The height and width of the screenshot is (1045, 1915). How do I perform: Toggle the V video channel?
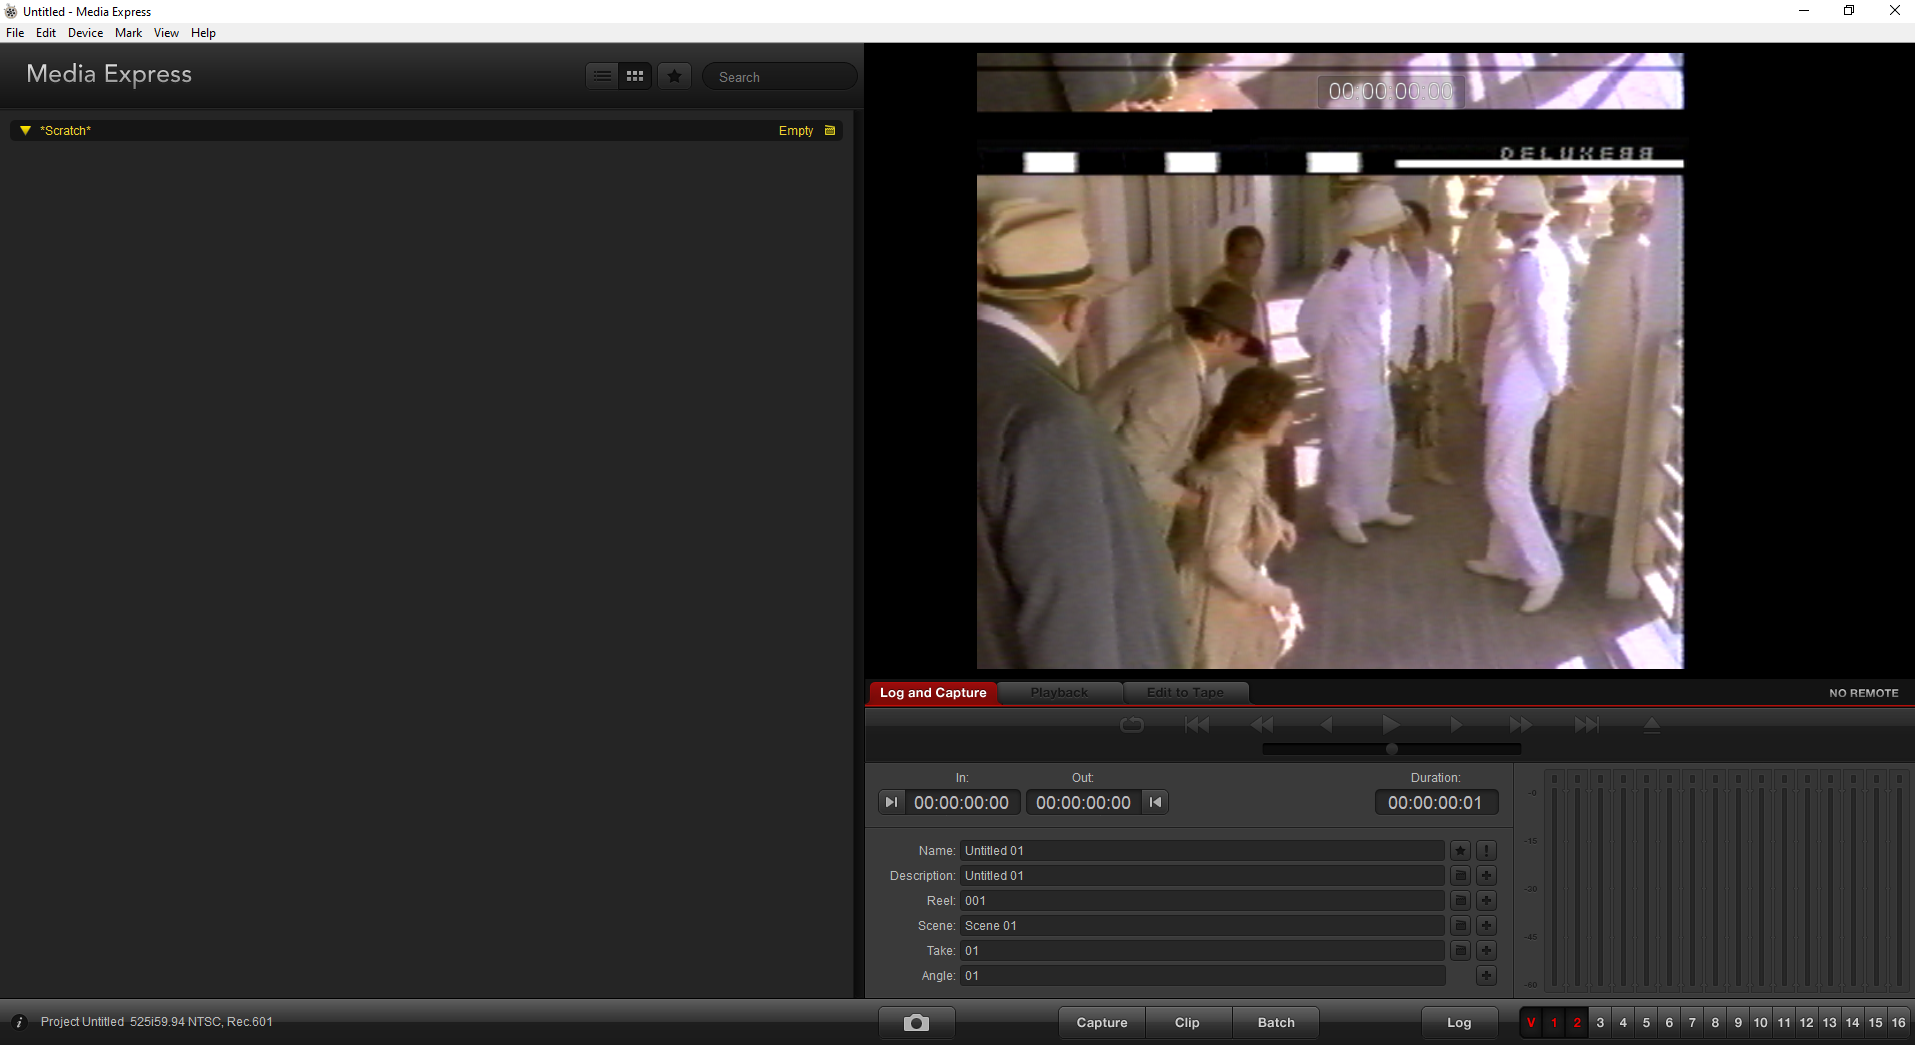[x=1531, y=1023]
